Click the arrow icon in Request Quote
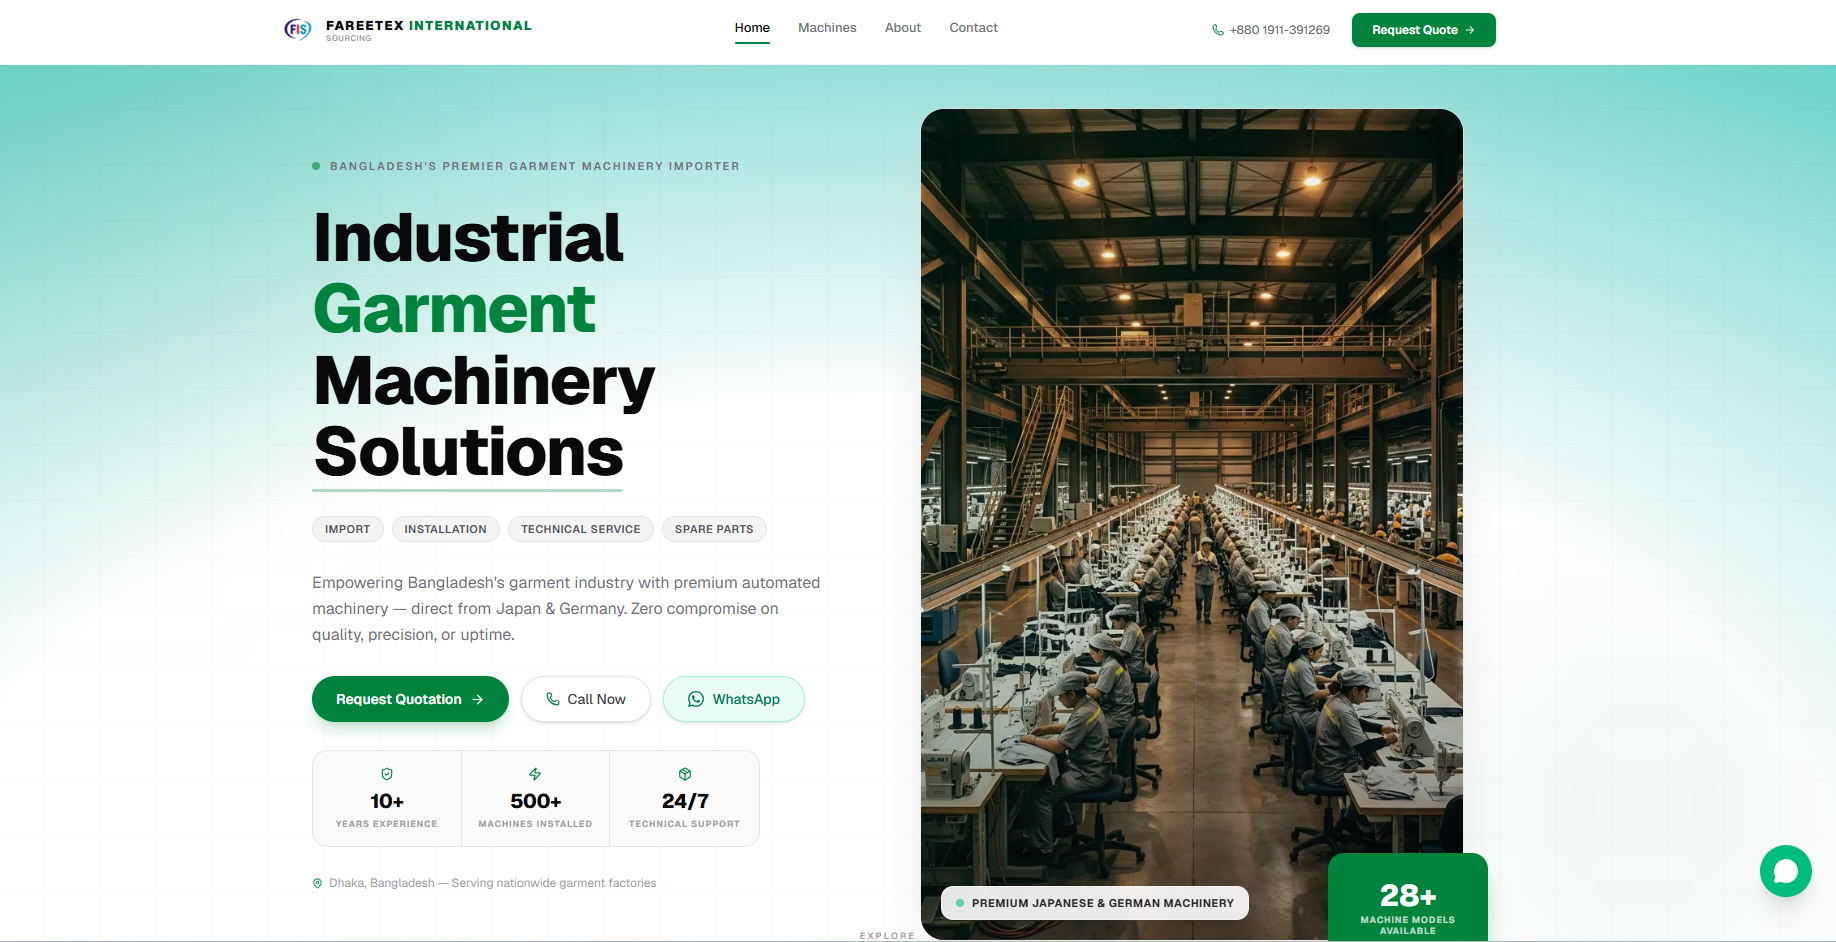Screen dimensions: 1836x942 1470,30
